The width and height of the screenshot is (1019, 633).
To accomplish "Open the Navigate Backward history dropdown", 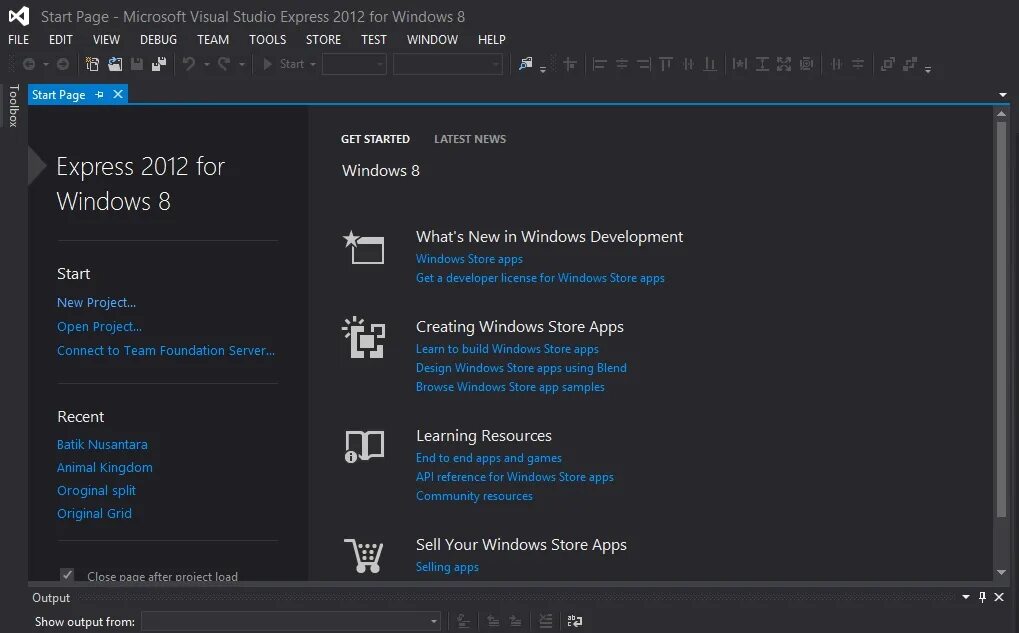I will [45, 64].
